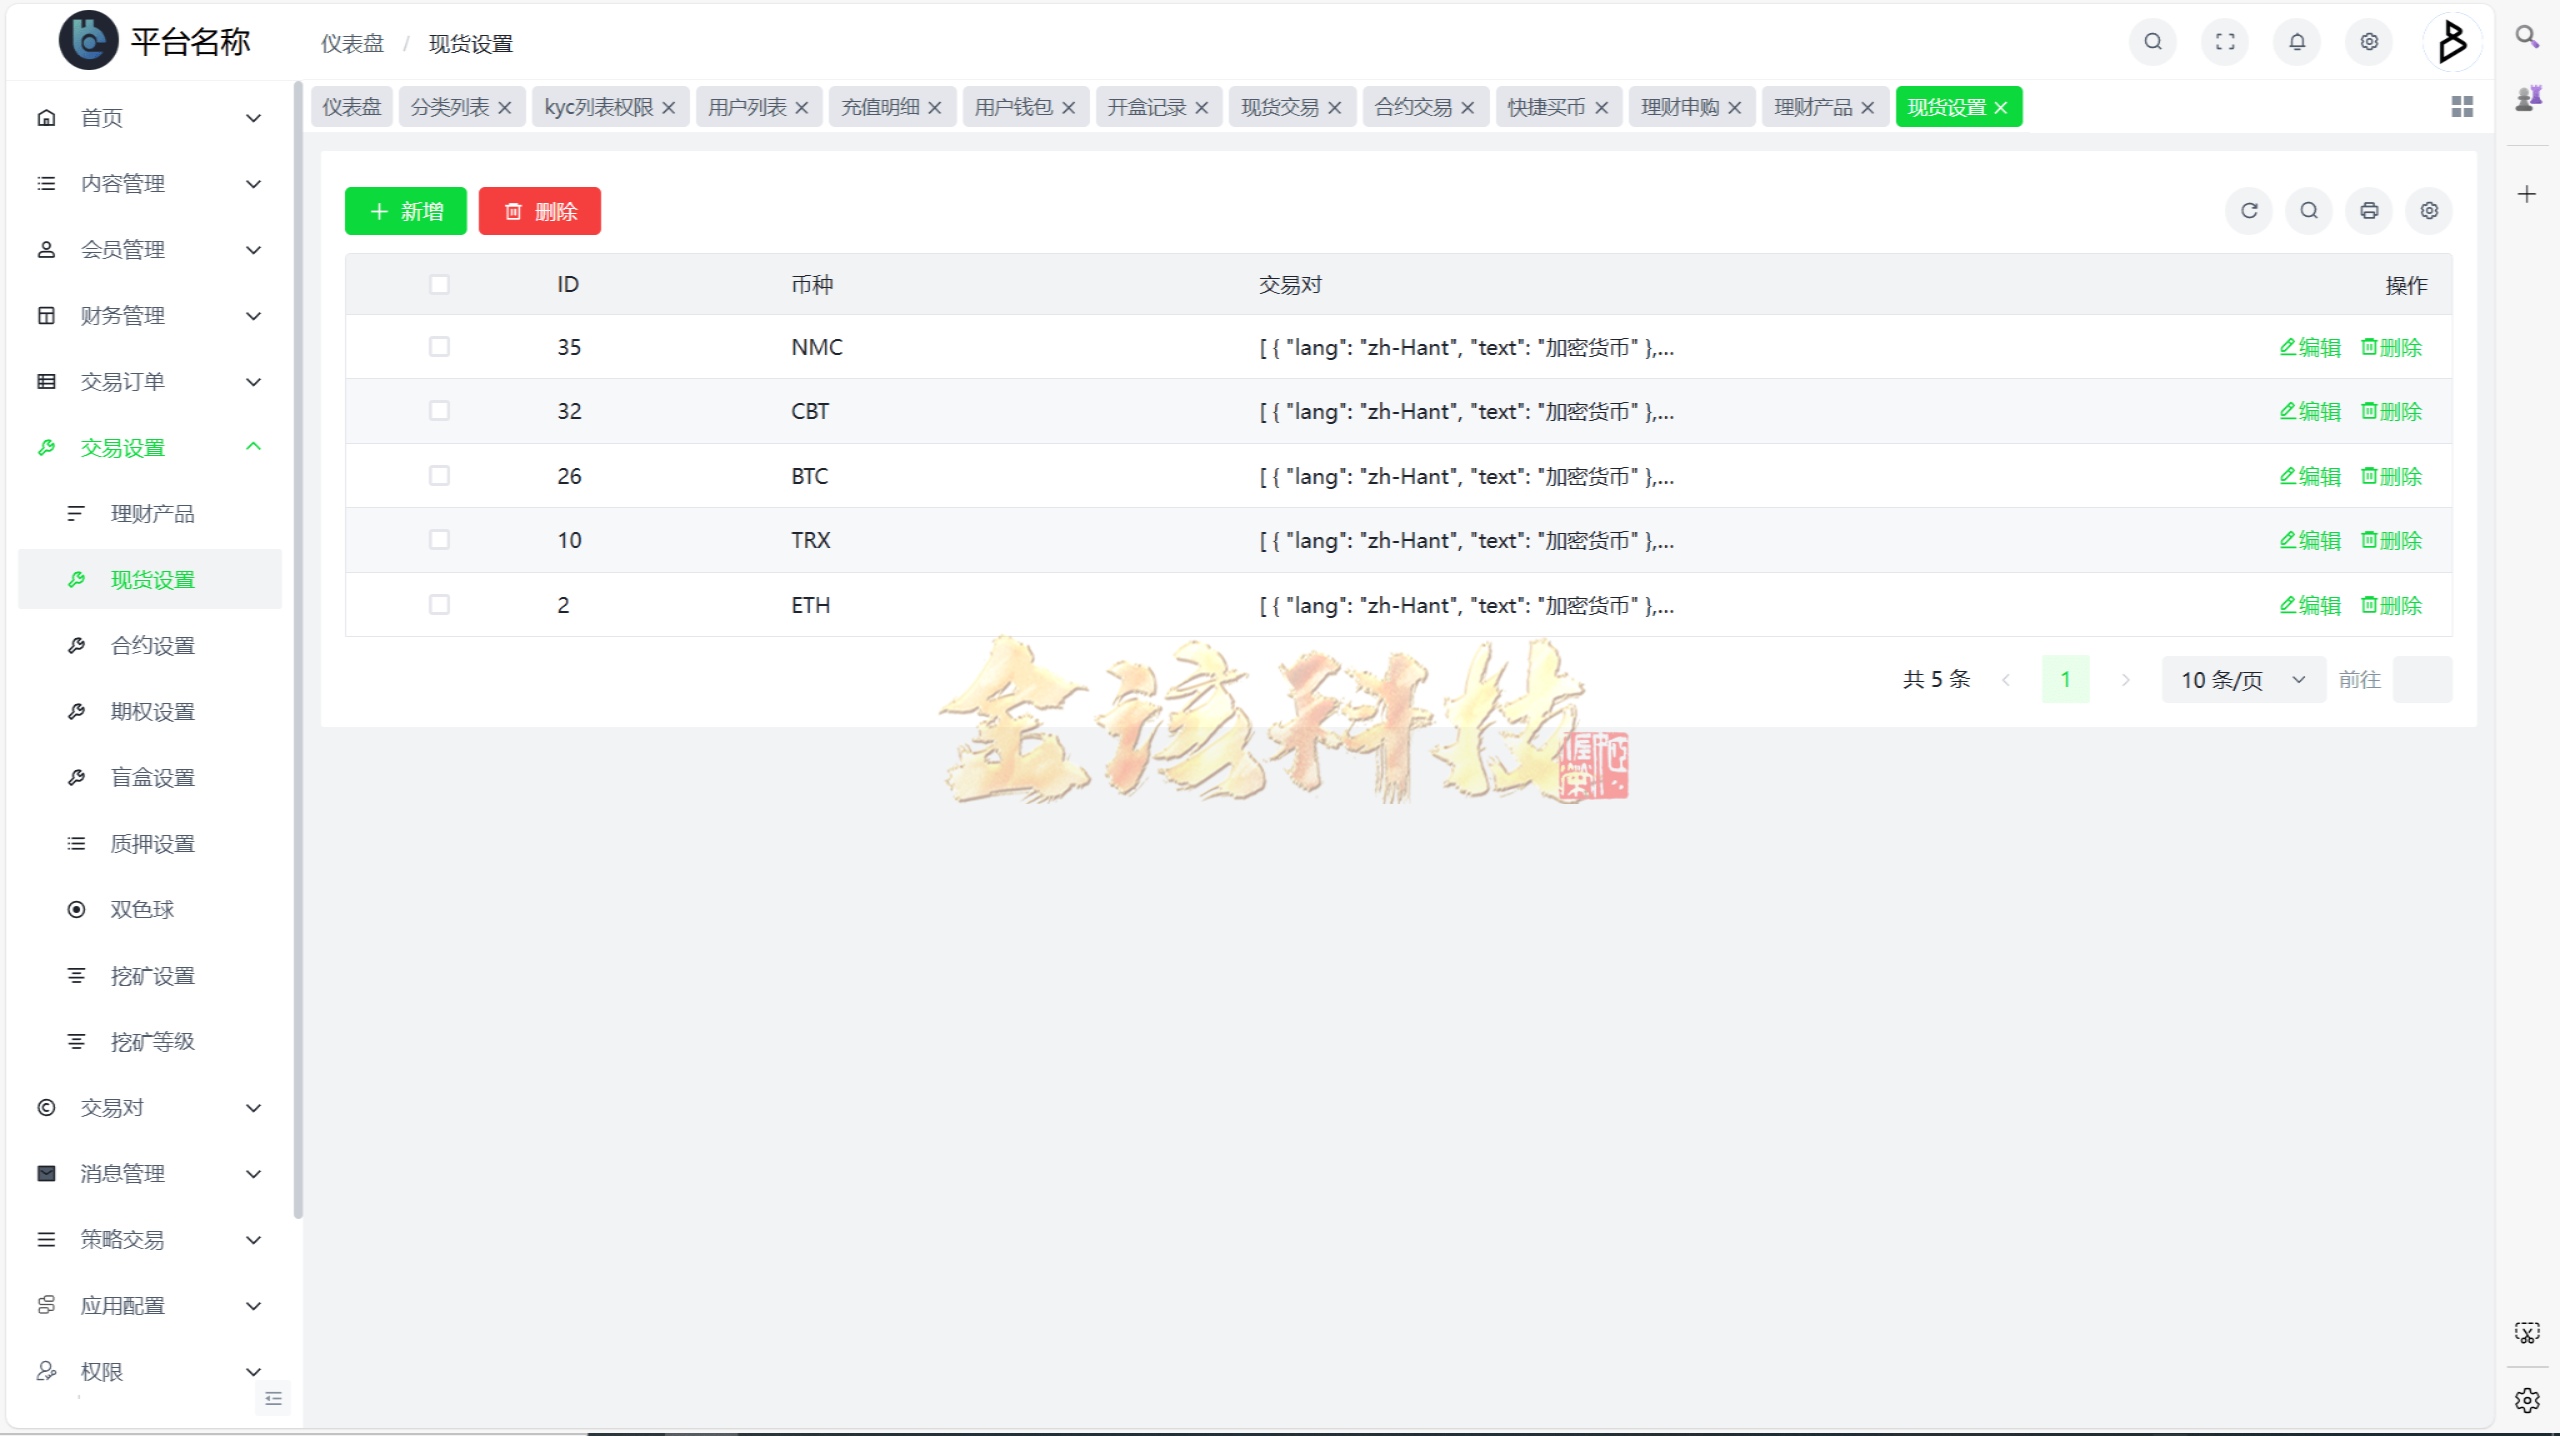Click the 编辑 link on the NMC row

2310,347
